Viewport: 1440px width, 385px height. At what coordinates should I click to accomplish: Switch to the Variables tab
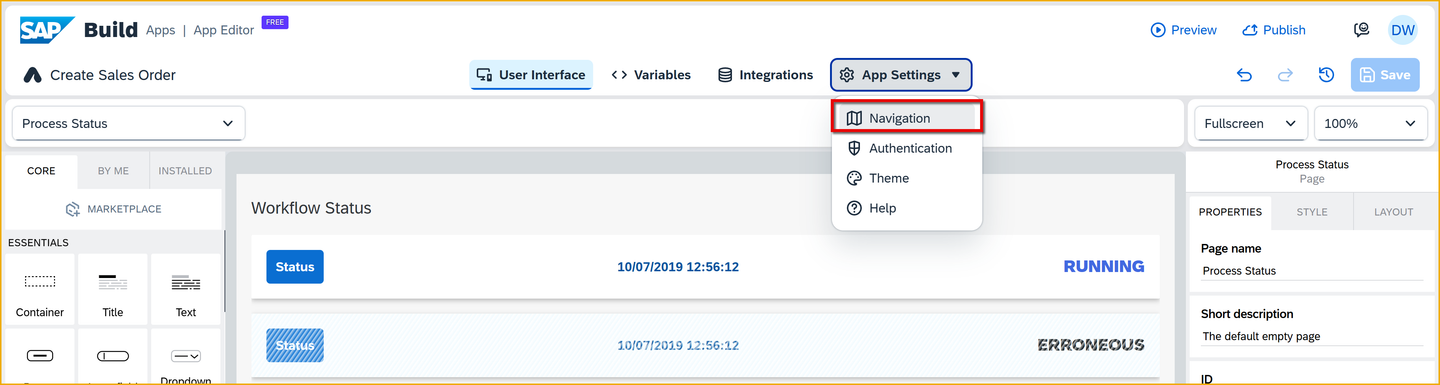click(x=651, y=75)
